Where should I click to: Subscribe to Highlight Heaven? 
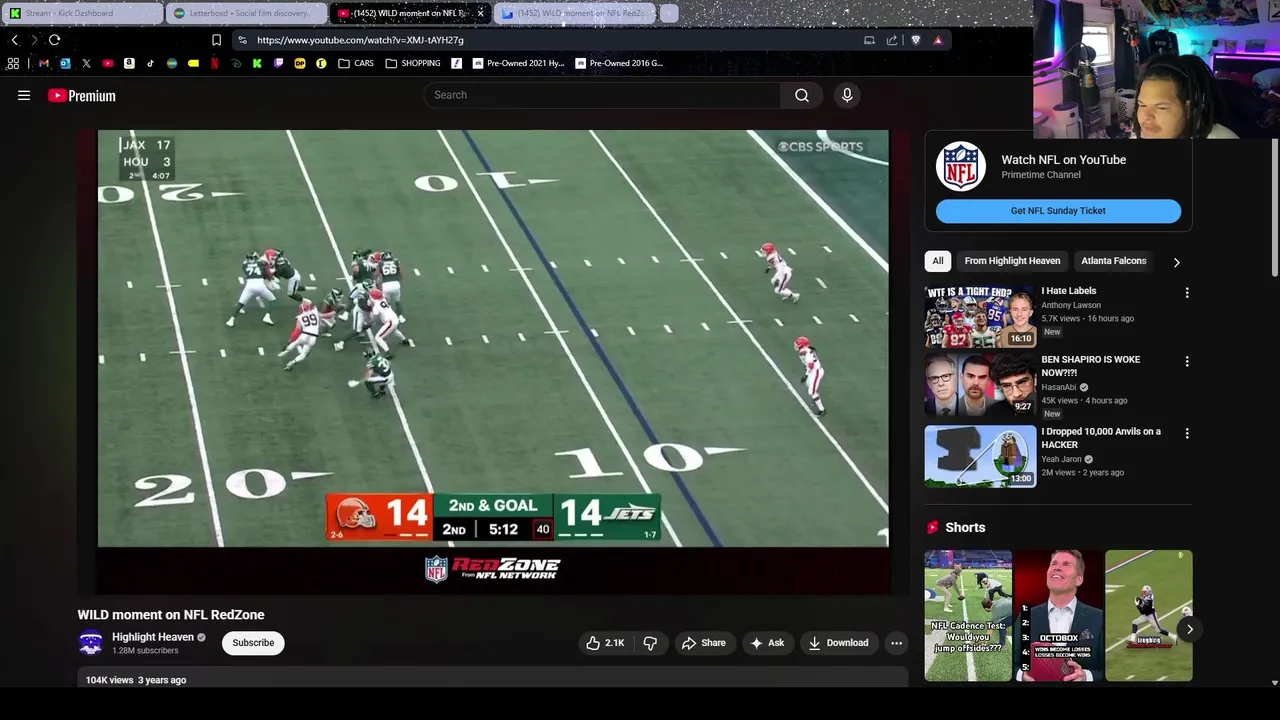pos(253,643)
